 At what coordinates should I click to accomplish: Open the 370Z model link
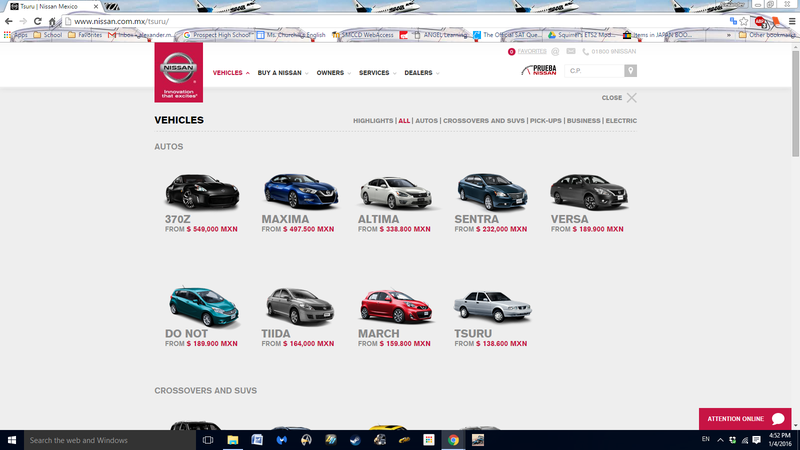pos(178,219)
